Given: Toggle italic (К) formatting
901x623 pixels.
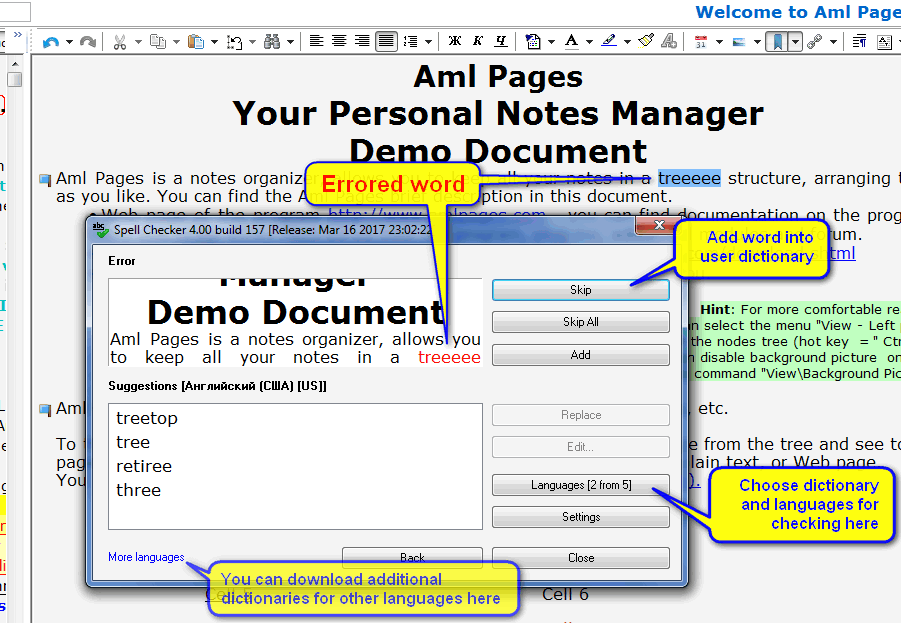Looking at the screenshot, I should pyautogui.click(x=478, y=41).
